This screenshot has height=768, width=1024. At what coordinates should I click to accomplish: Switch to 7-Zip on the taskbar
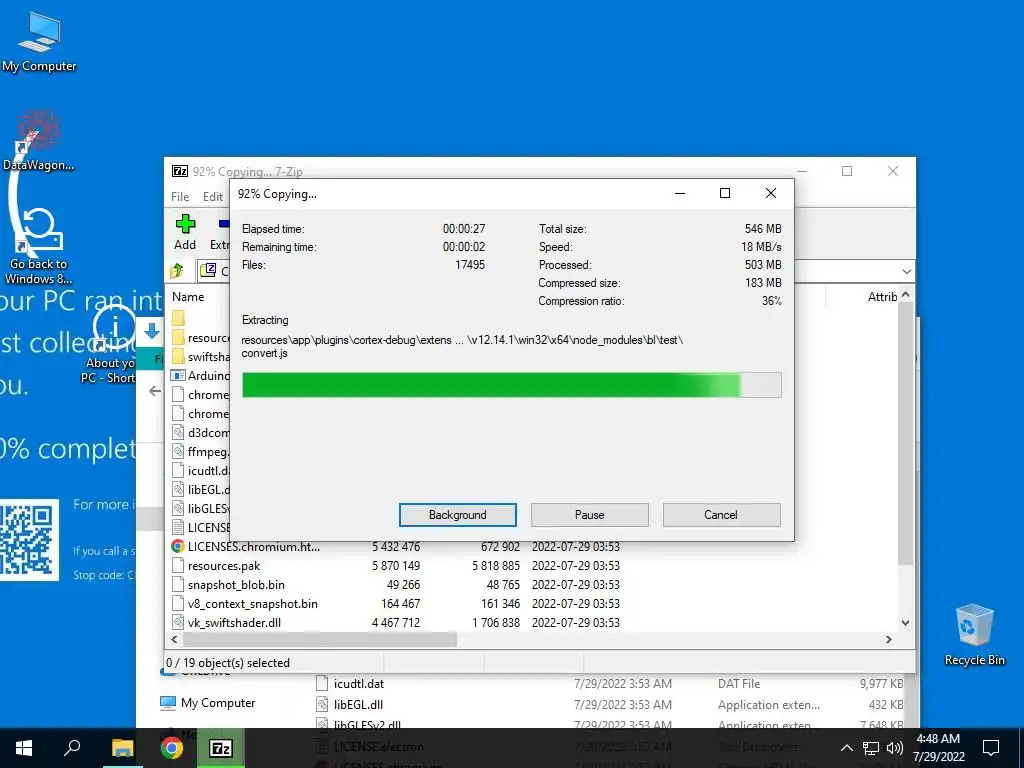click(221, 748)
